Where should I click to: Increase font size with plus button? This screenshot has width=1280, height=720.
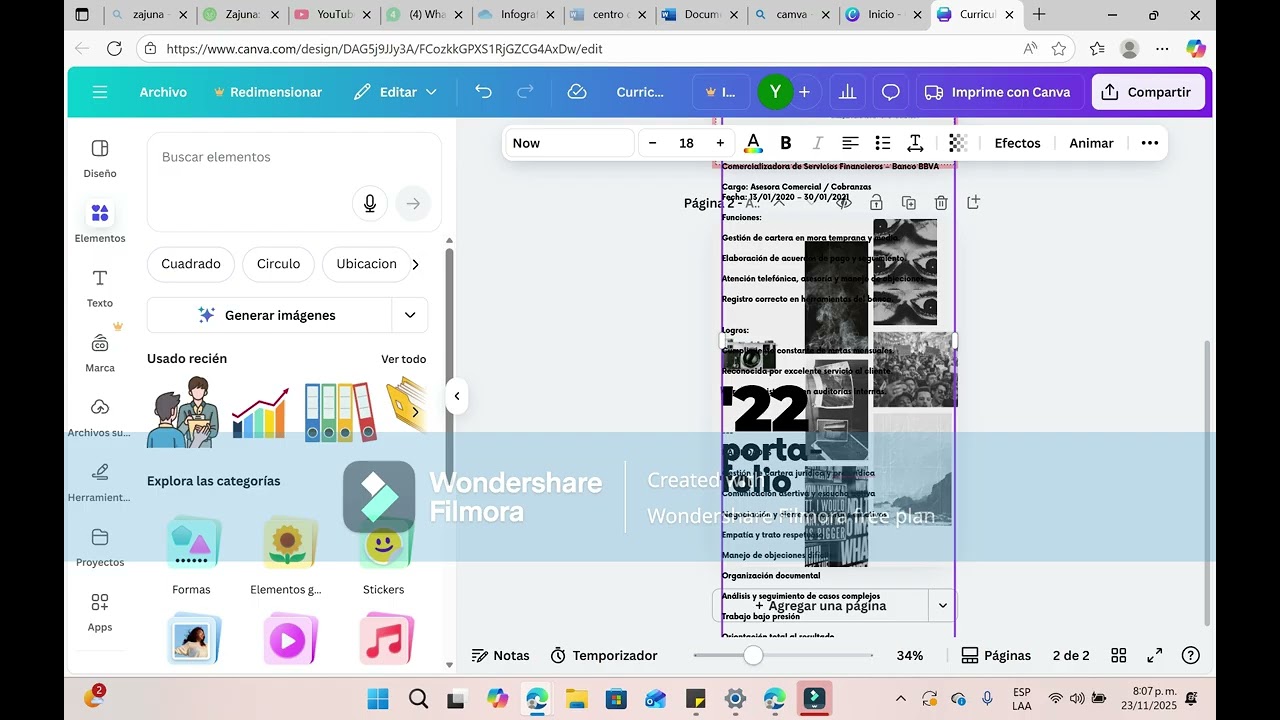(x=720, y=143)
